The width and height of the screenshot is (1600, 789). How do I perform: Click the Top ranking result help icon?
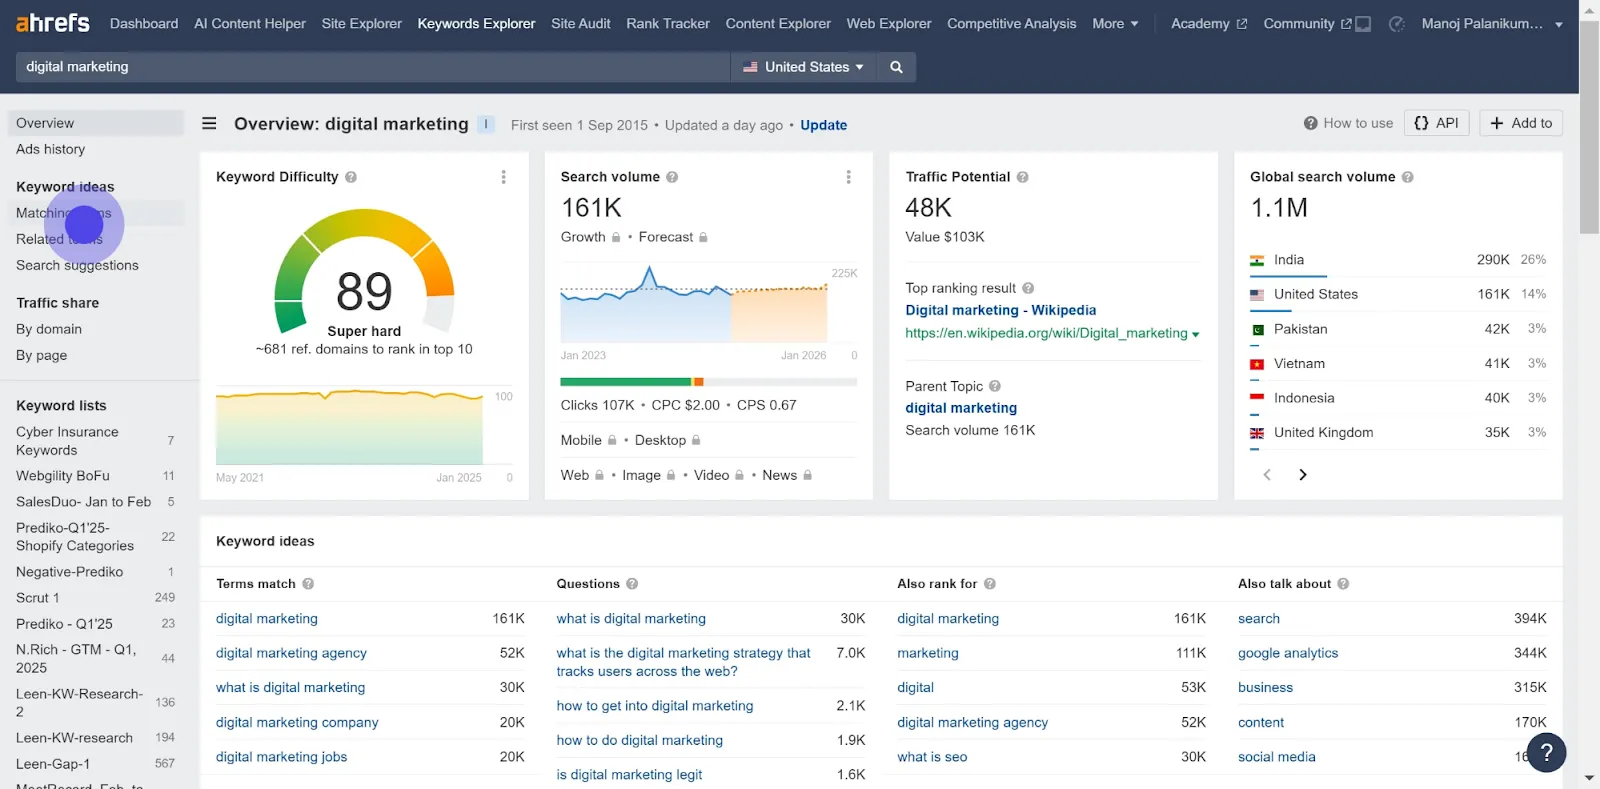1028,288
